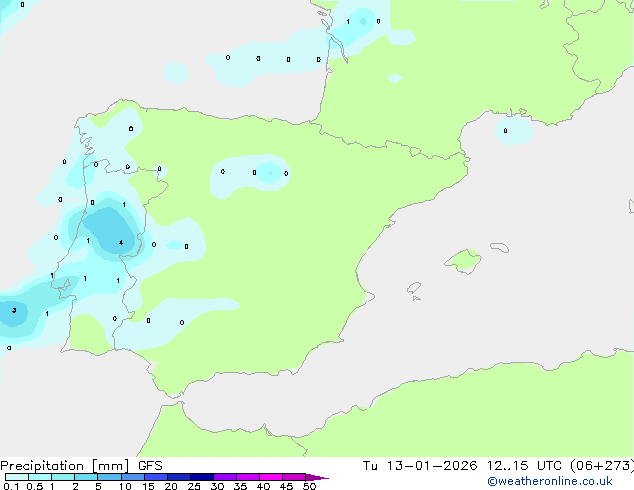Click the legend label '10'
The image size is (634, 490).
[125, 486]
